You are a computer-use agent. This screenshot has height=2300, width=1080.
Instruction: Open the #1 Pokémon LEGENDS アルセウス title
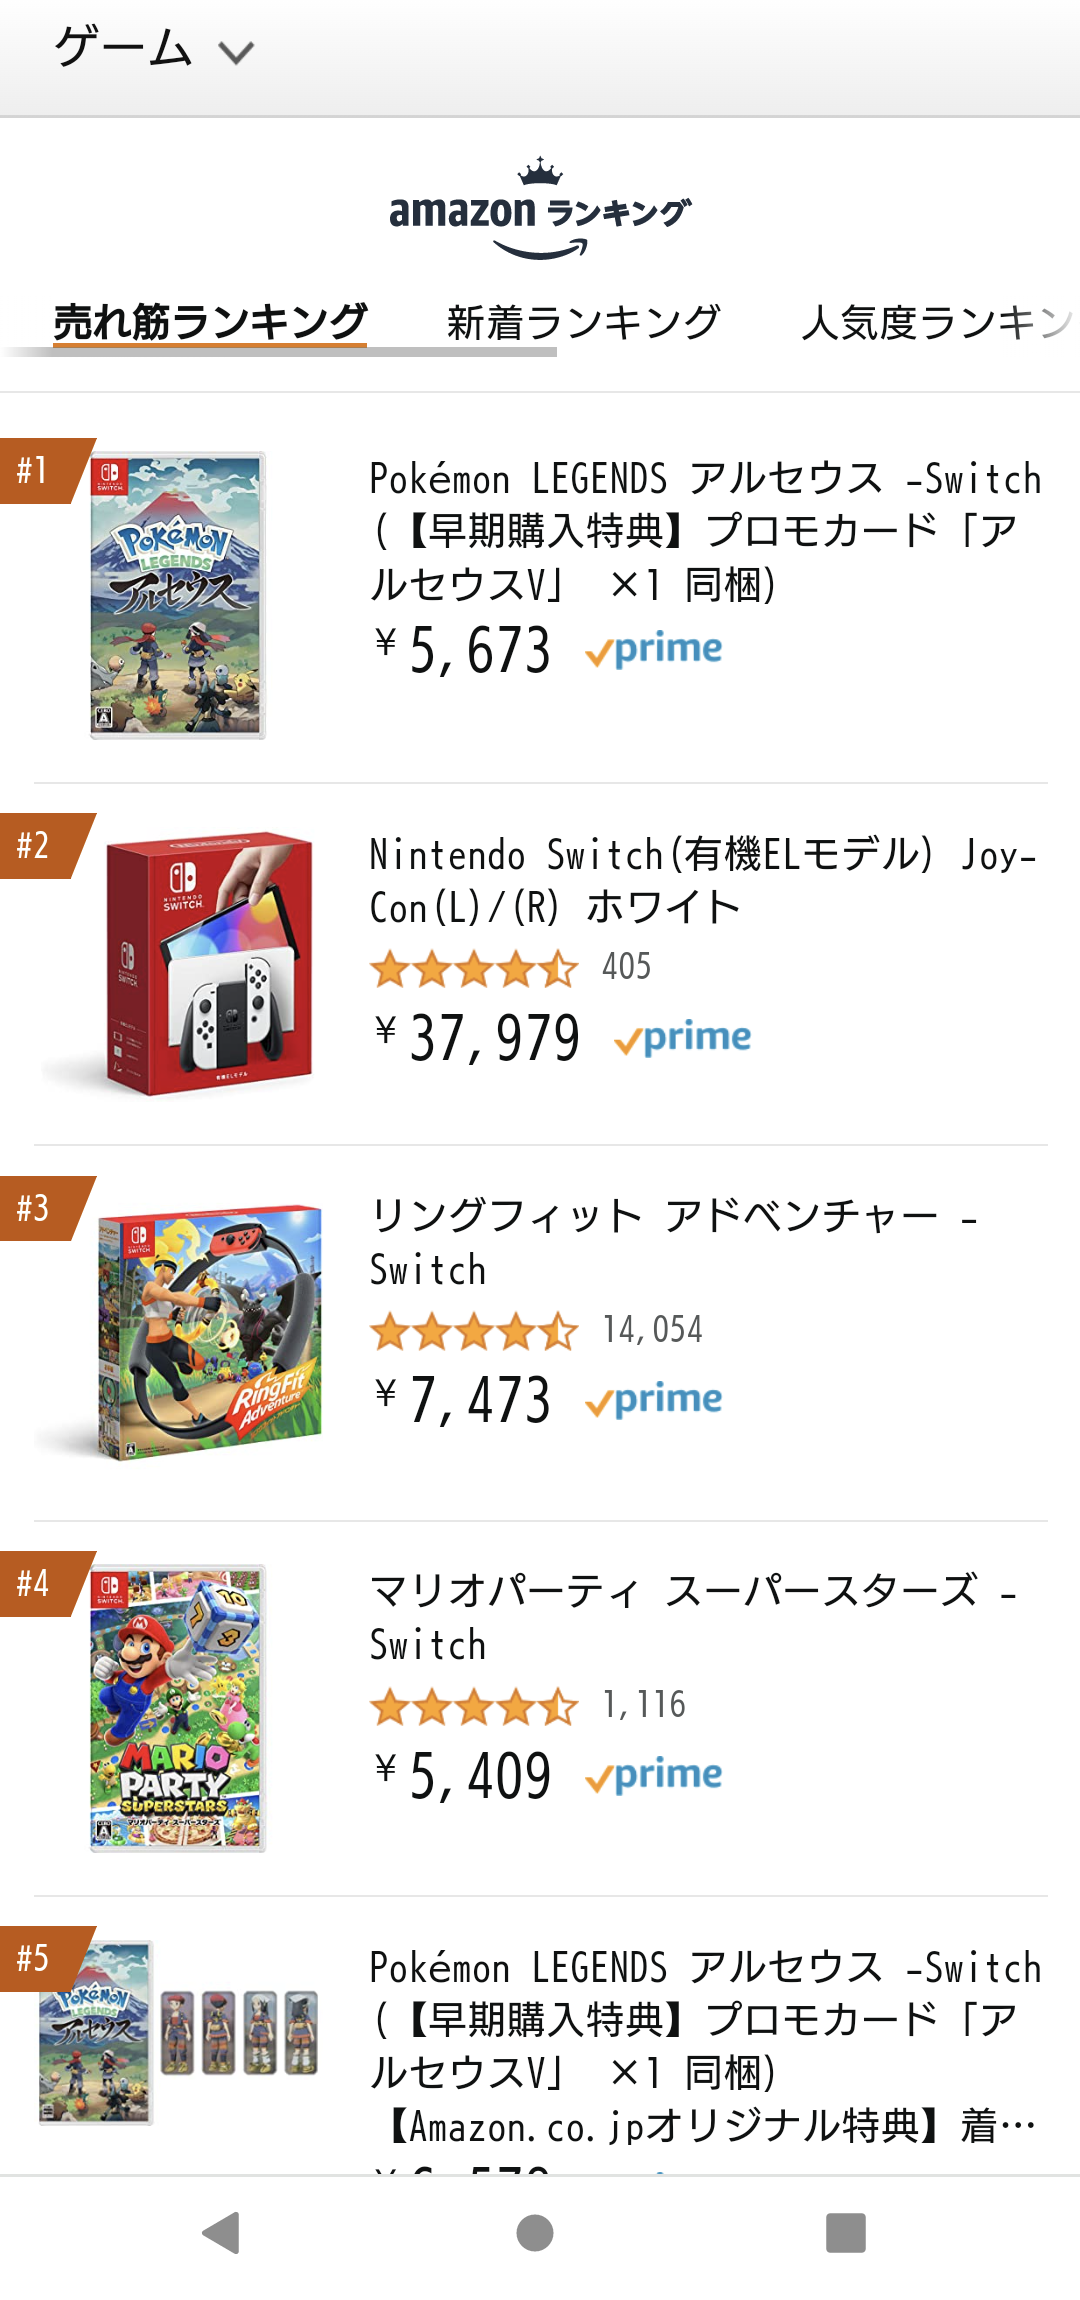tap(704, 531)
